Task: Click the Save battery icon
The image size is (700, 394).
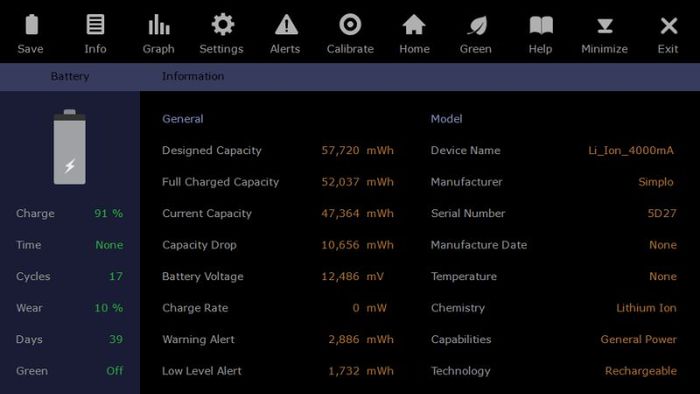Action: coord(31,25)
